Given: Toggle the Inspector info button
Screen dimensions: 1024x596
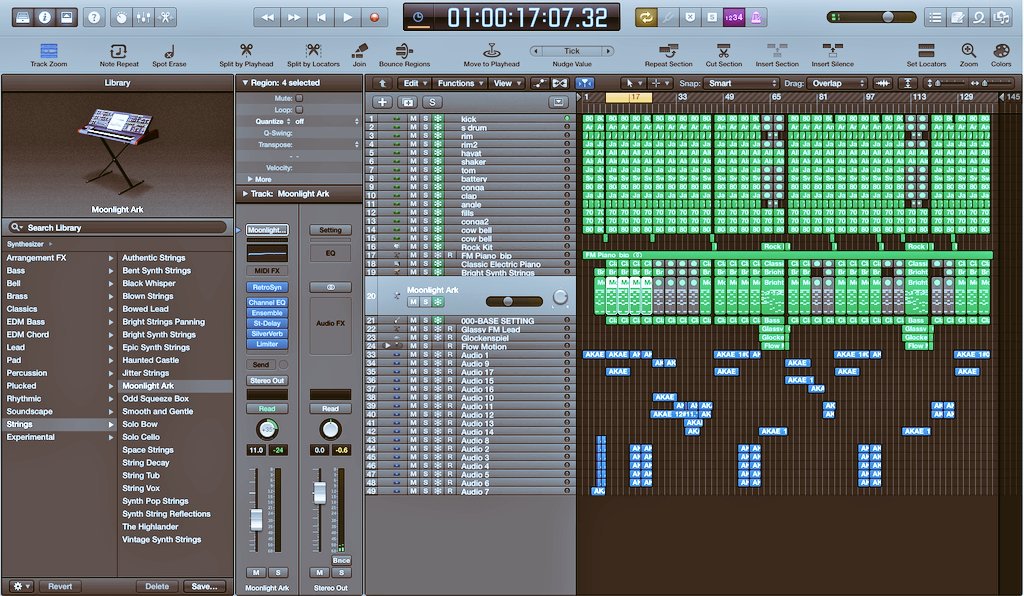Looking at the screenshot, I should pos(45,18).
